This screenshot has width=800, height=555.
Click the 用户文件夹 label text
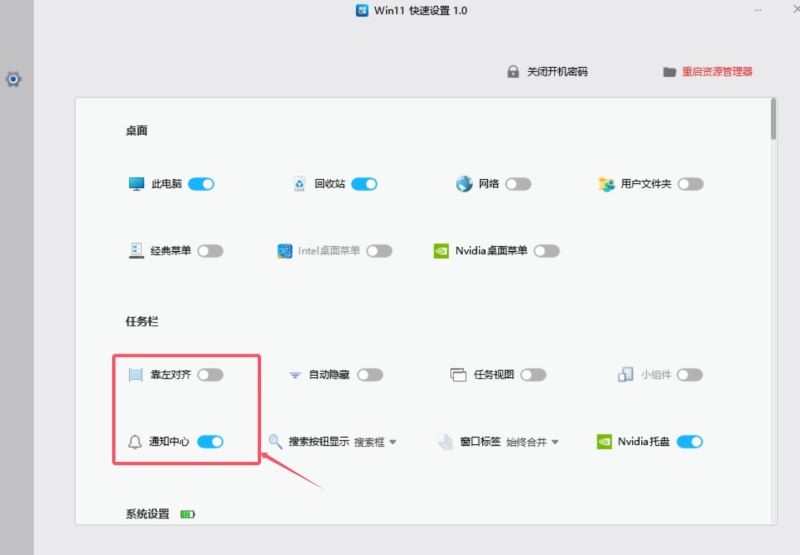click(646, 184)
